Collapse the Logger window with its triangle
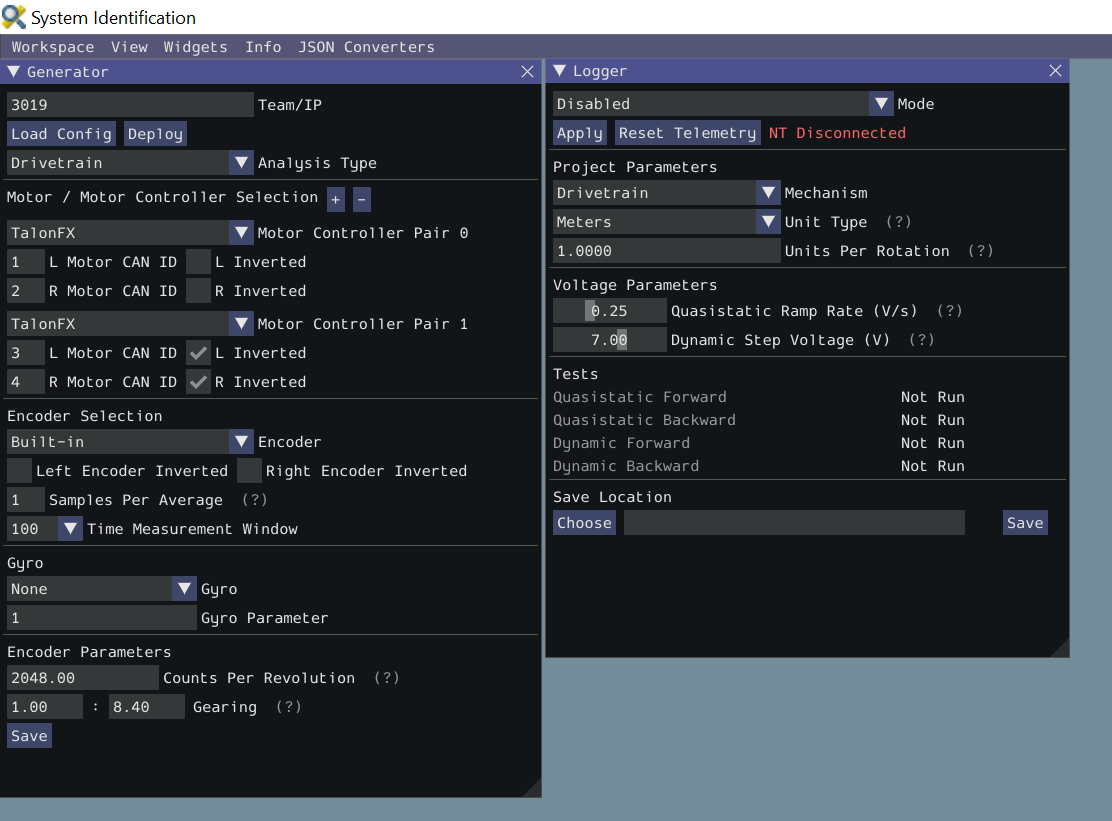1112x821 pixels. click(x=560, y=71)
